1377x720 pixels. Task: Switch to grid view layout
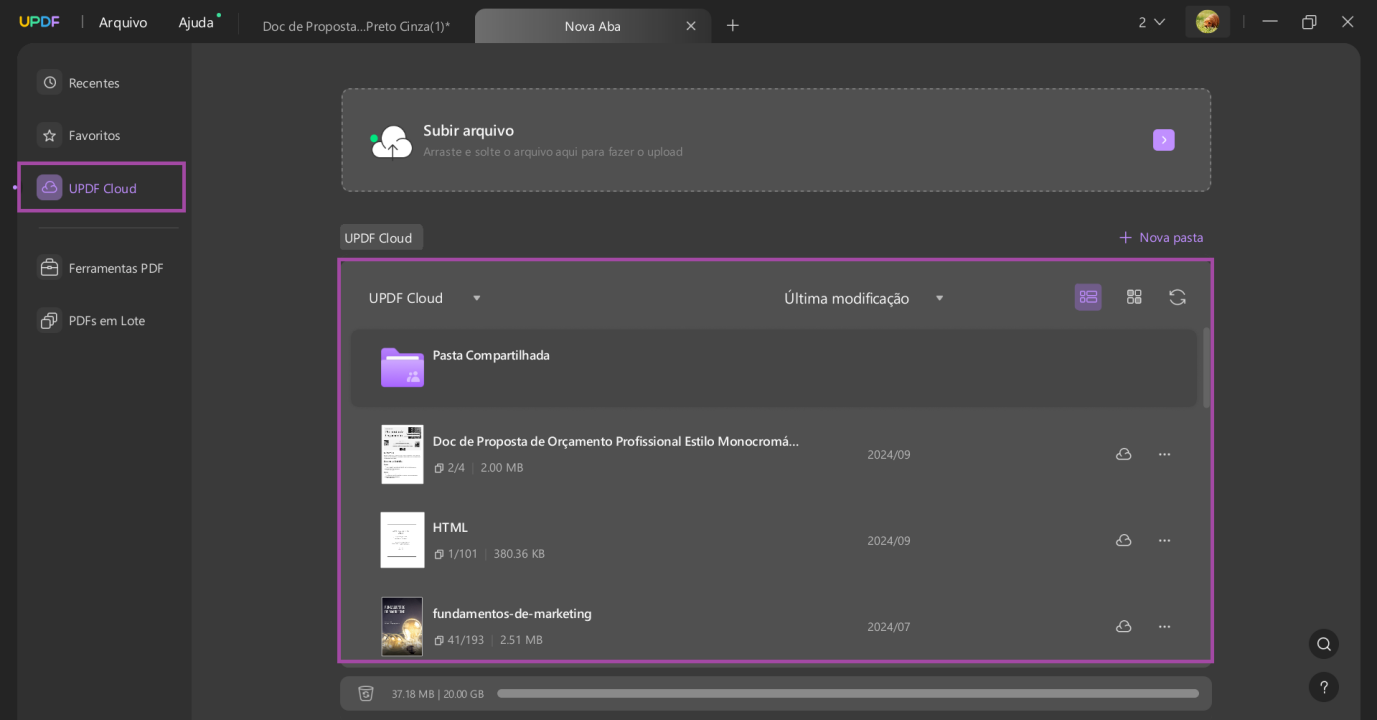(1134, 297)
